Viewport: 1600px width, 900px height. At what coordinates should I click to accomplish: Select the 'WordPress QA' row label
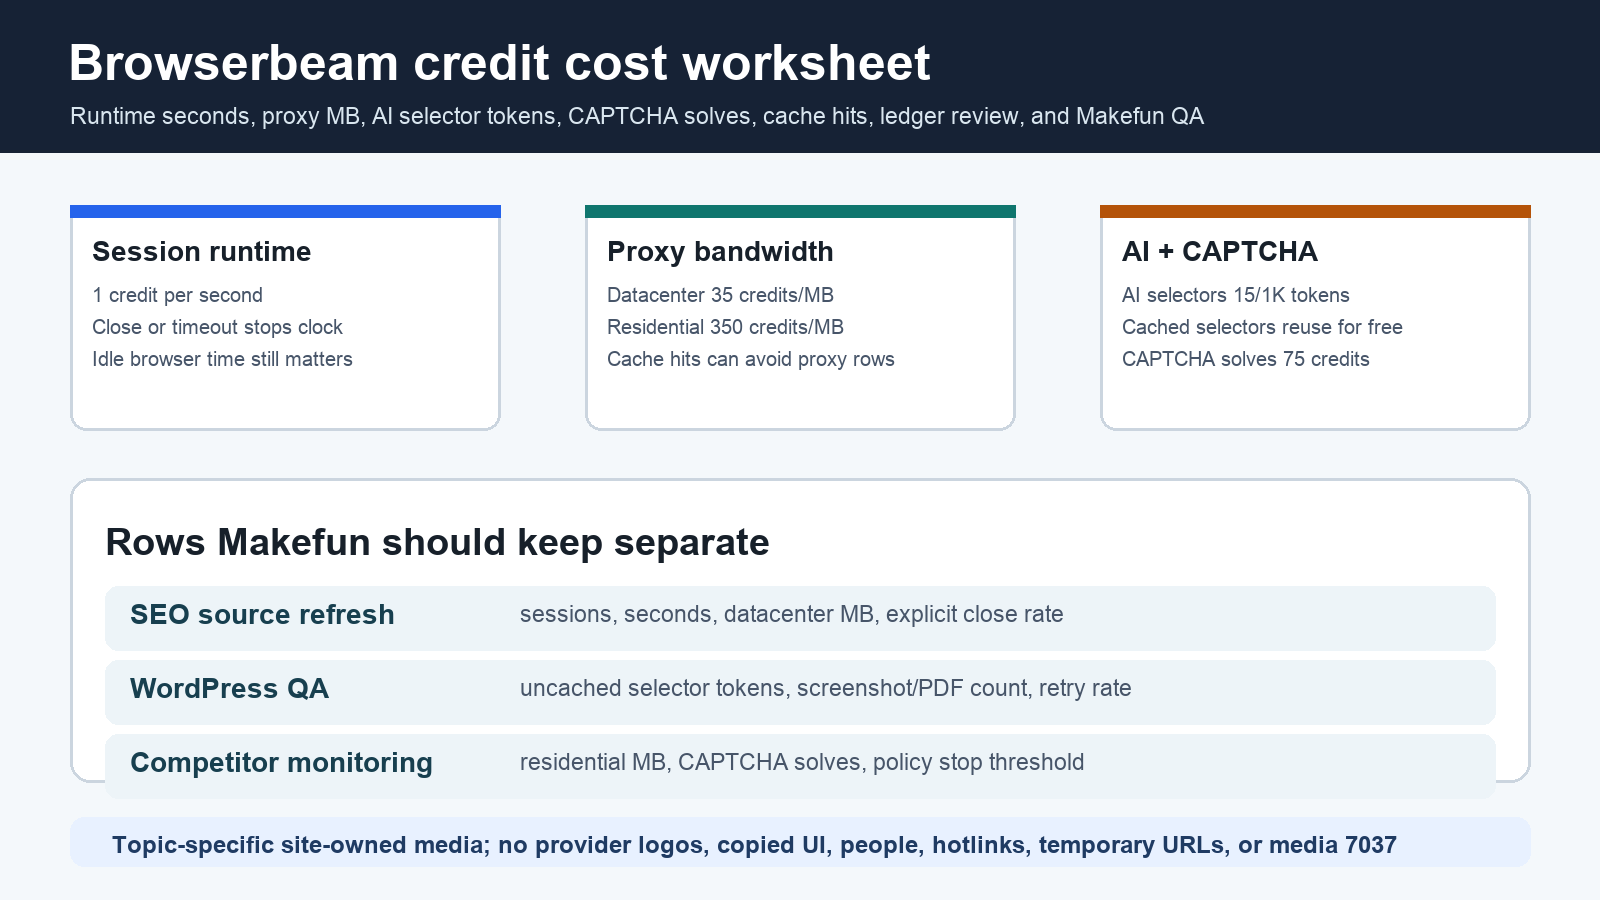(229, 688)
